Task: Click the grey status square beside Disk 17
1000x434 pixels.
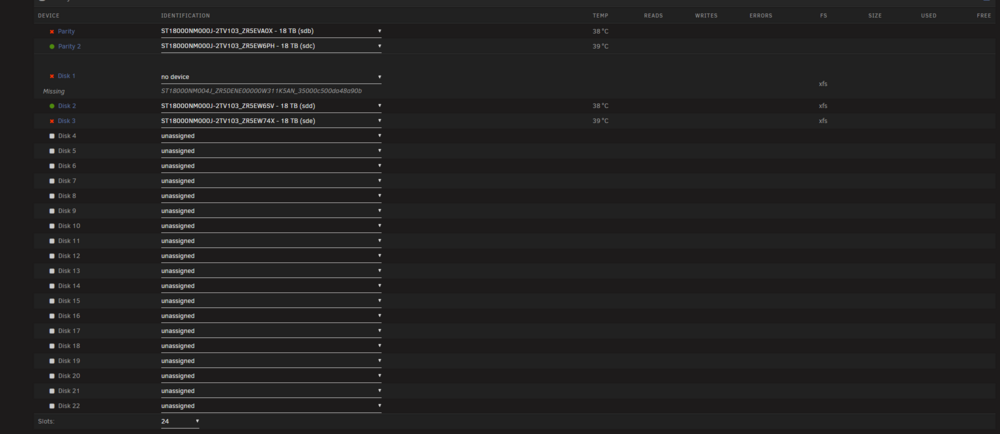Action: 52,331
